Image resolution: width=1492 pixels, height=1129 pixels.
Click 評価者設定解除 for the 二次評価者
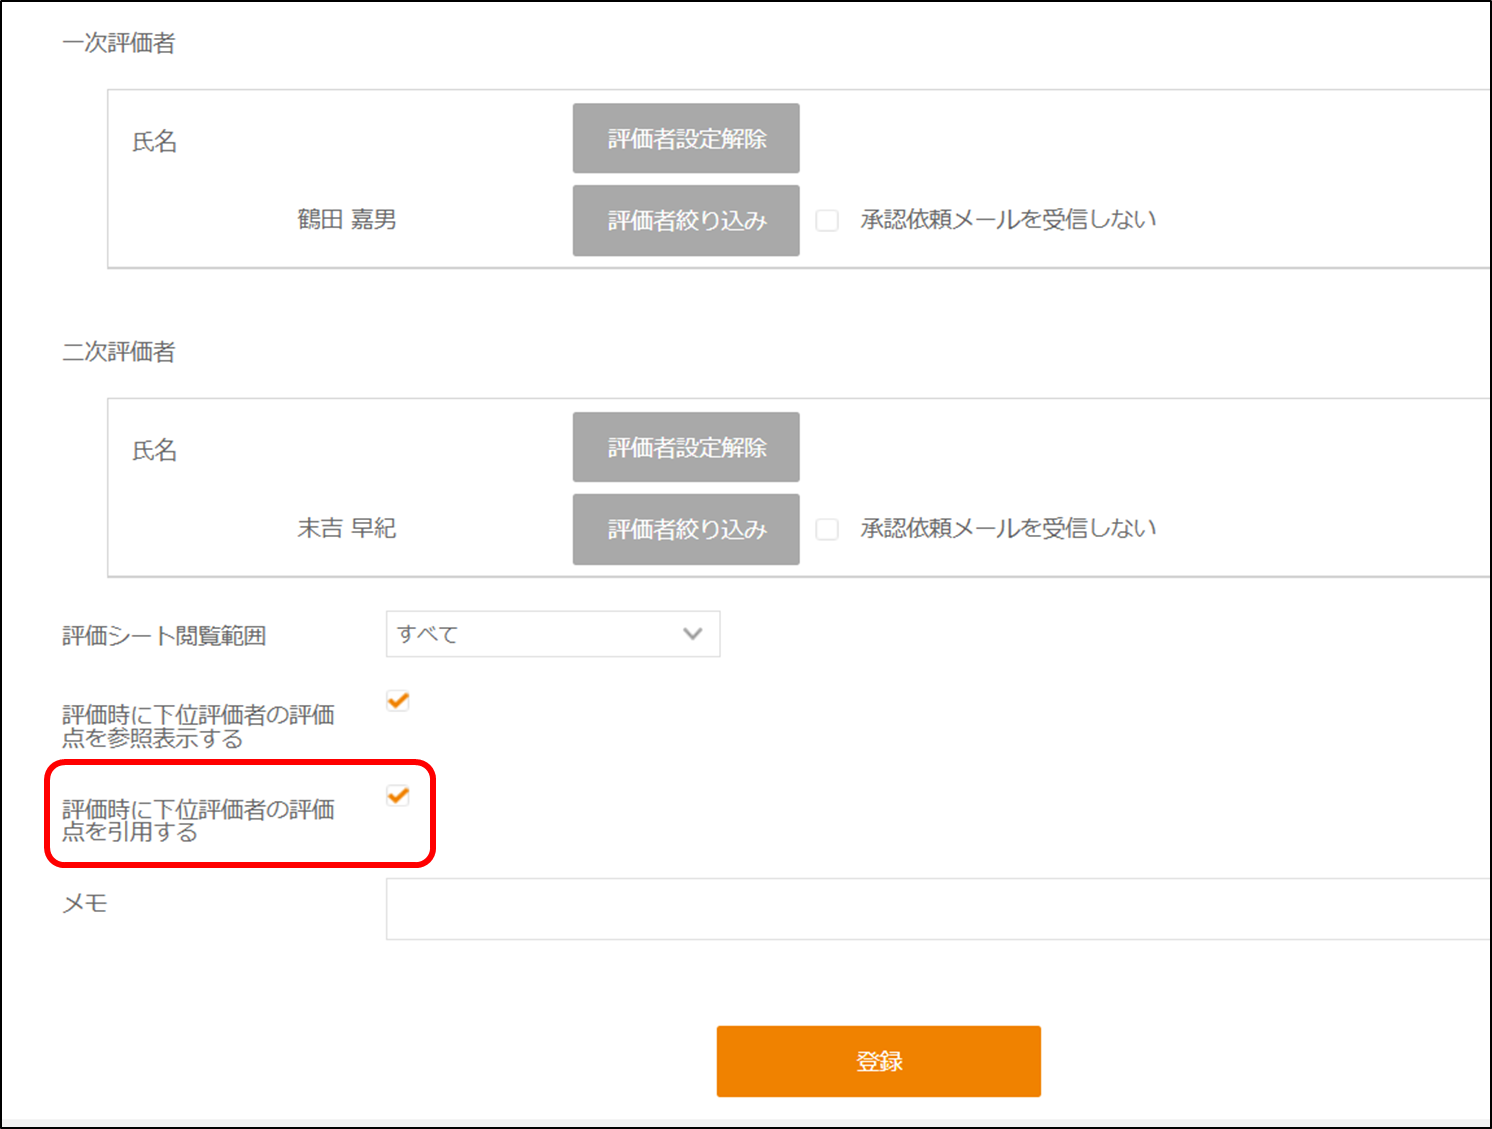point(686,448)
